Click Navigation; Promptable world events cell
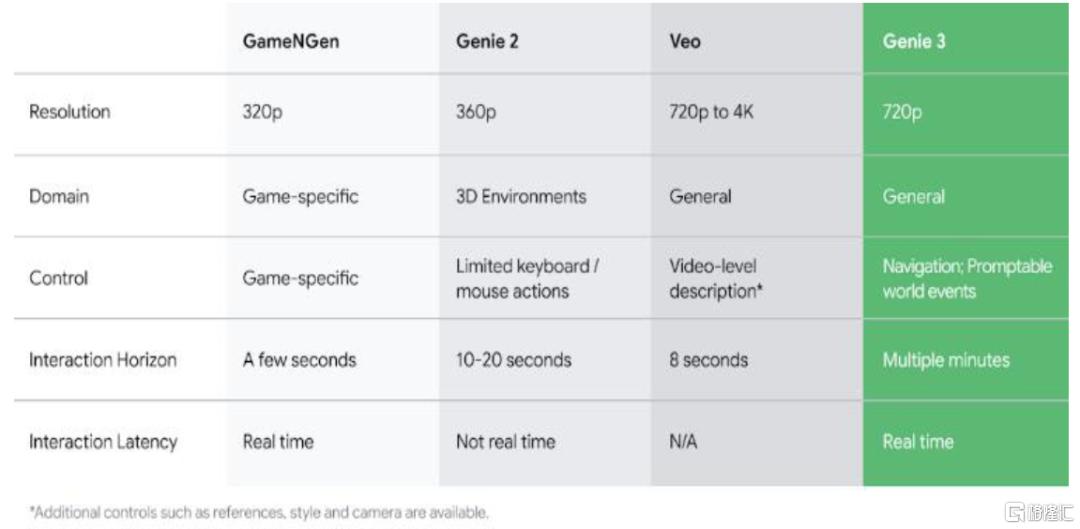The width and height of the screenshot is (1080, 529). tap(967, 278)
